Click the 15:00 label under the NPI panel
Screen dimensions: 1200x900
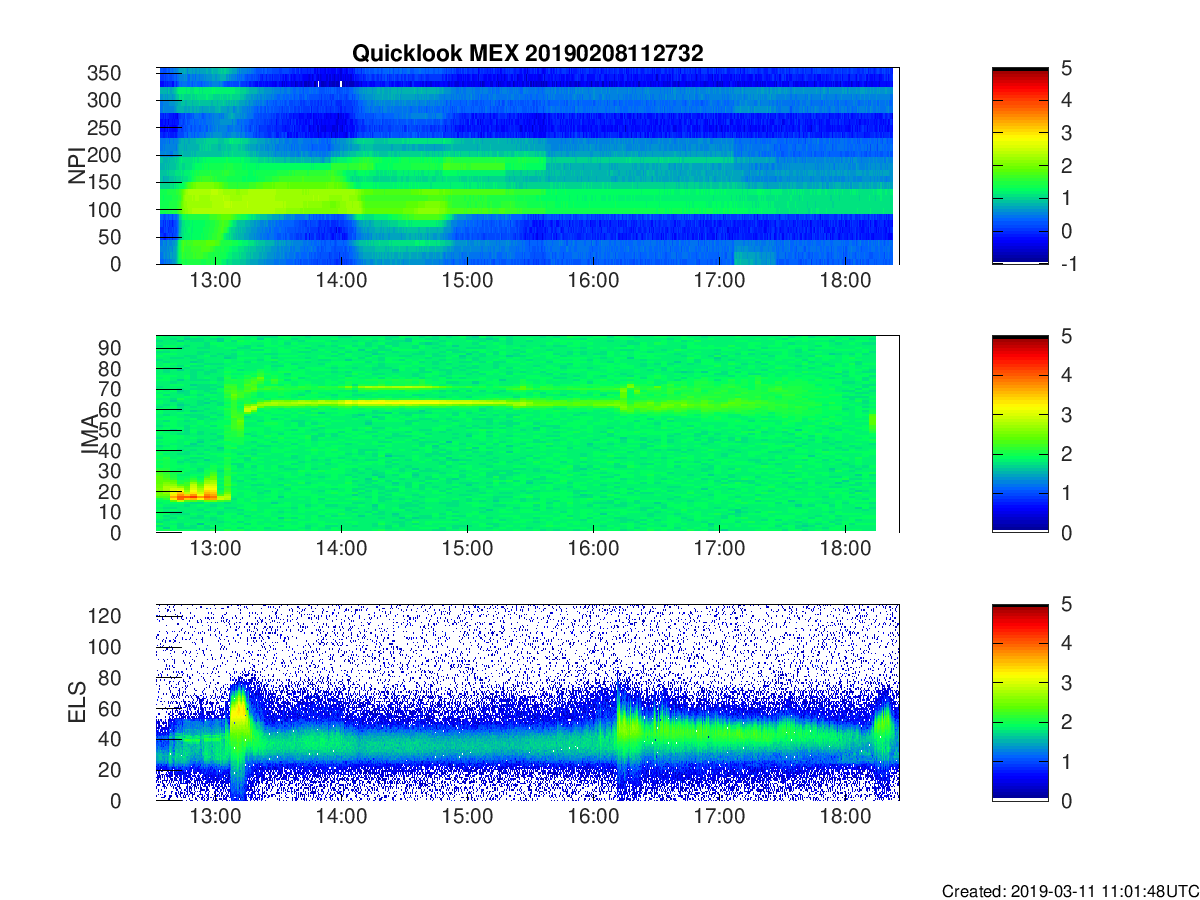coord(468,282)
